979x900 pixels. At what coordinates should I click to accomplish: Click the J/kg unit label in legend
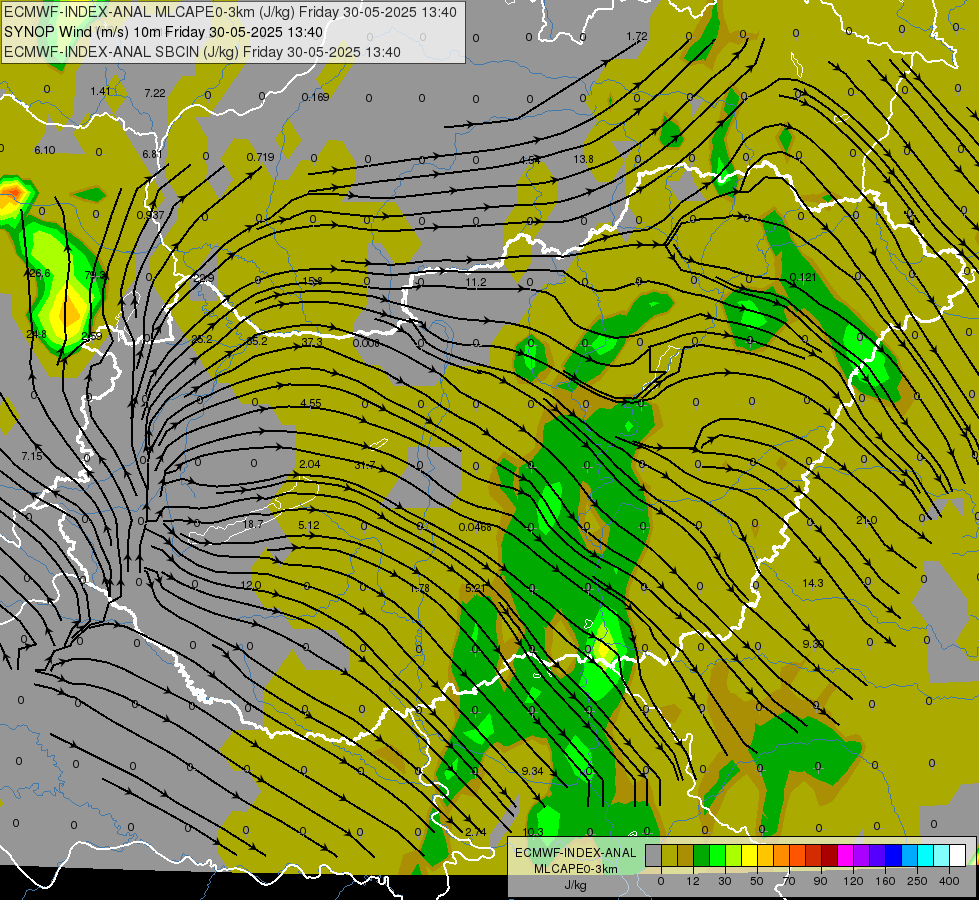(x=576, y=885)
